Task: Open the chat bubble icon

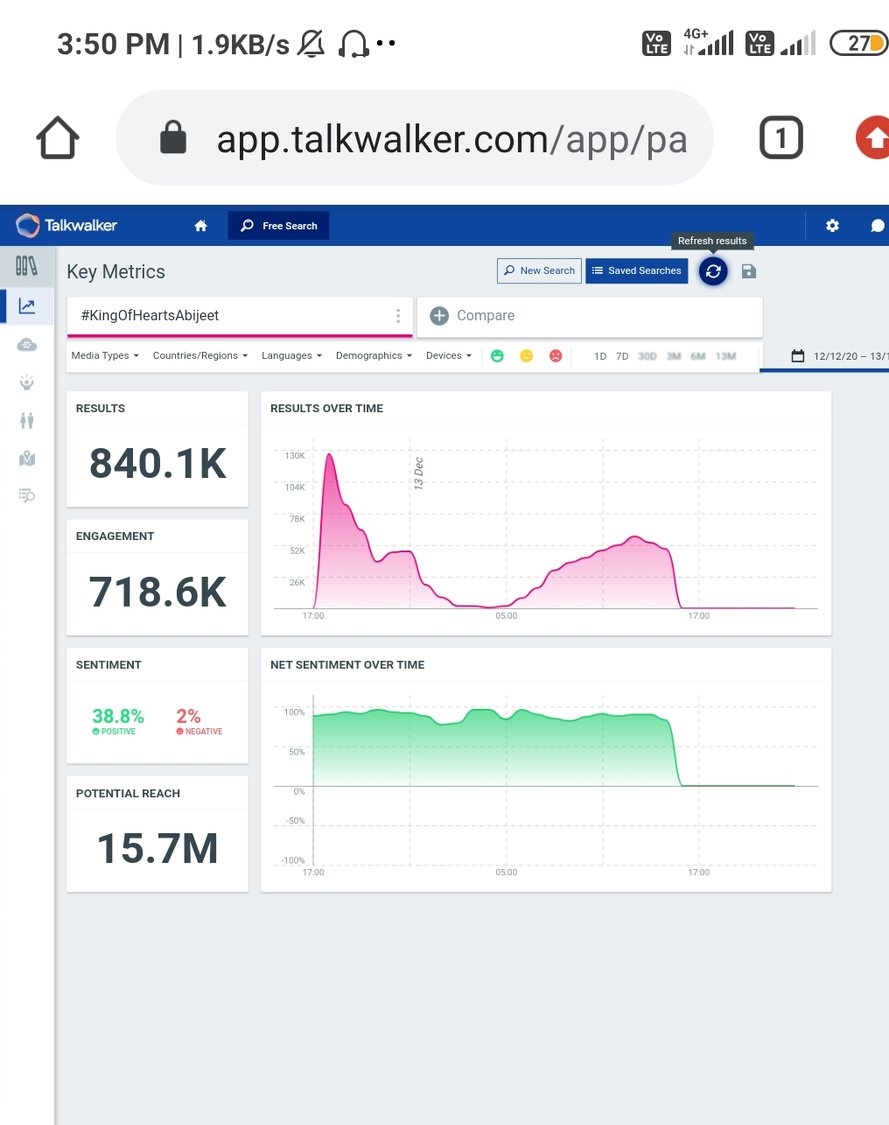Action: click(878, 226)
